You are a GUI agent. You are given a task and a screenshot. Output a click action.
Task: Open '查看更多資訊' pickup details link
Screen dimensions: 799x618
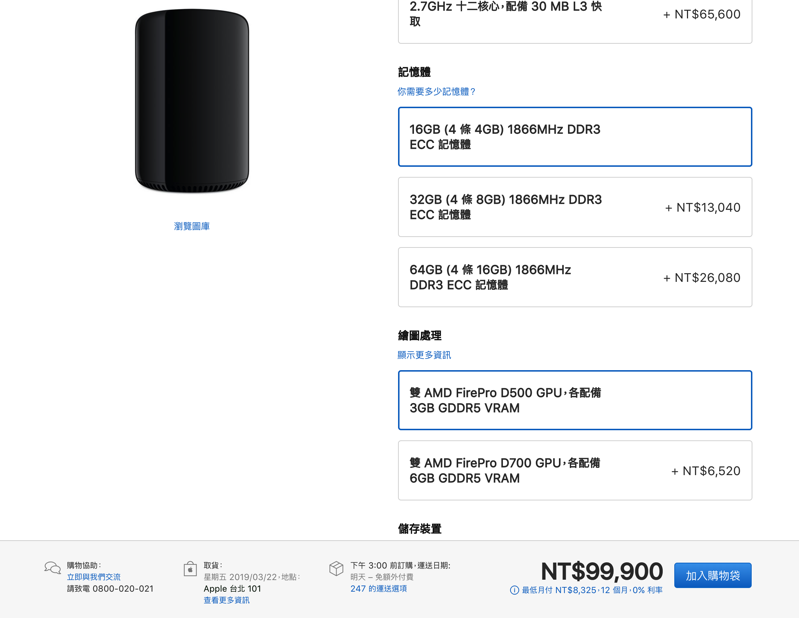coord(227,600)
